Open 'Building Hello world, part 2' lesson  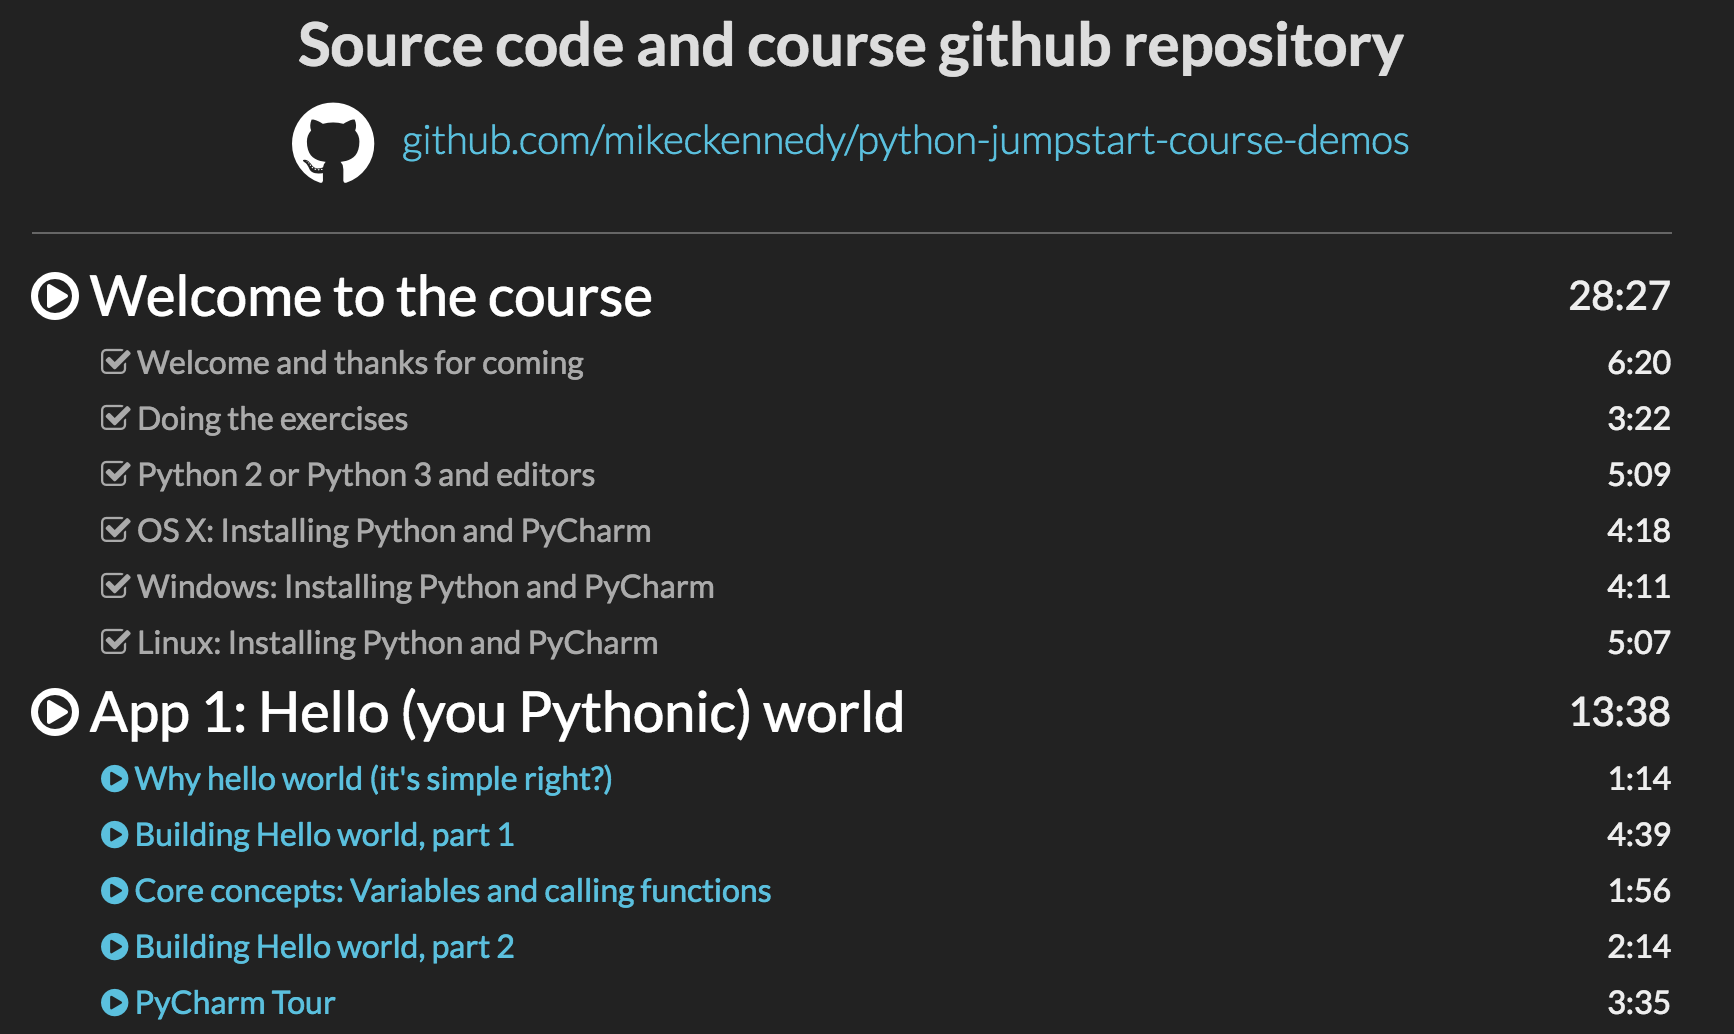[x=324, y=946]
